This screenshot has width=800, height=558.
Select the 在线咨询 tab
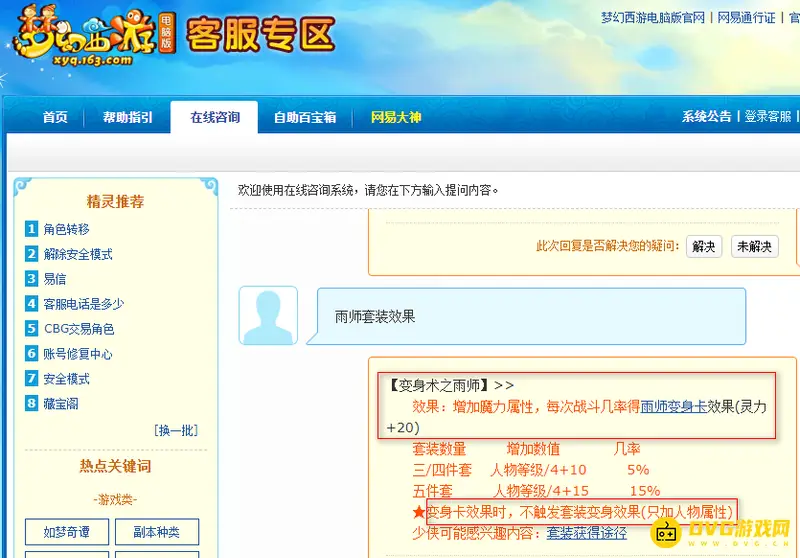(215, 117)
